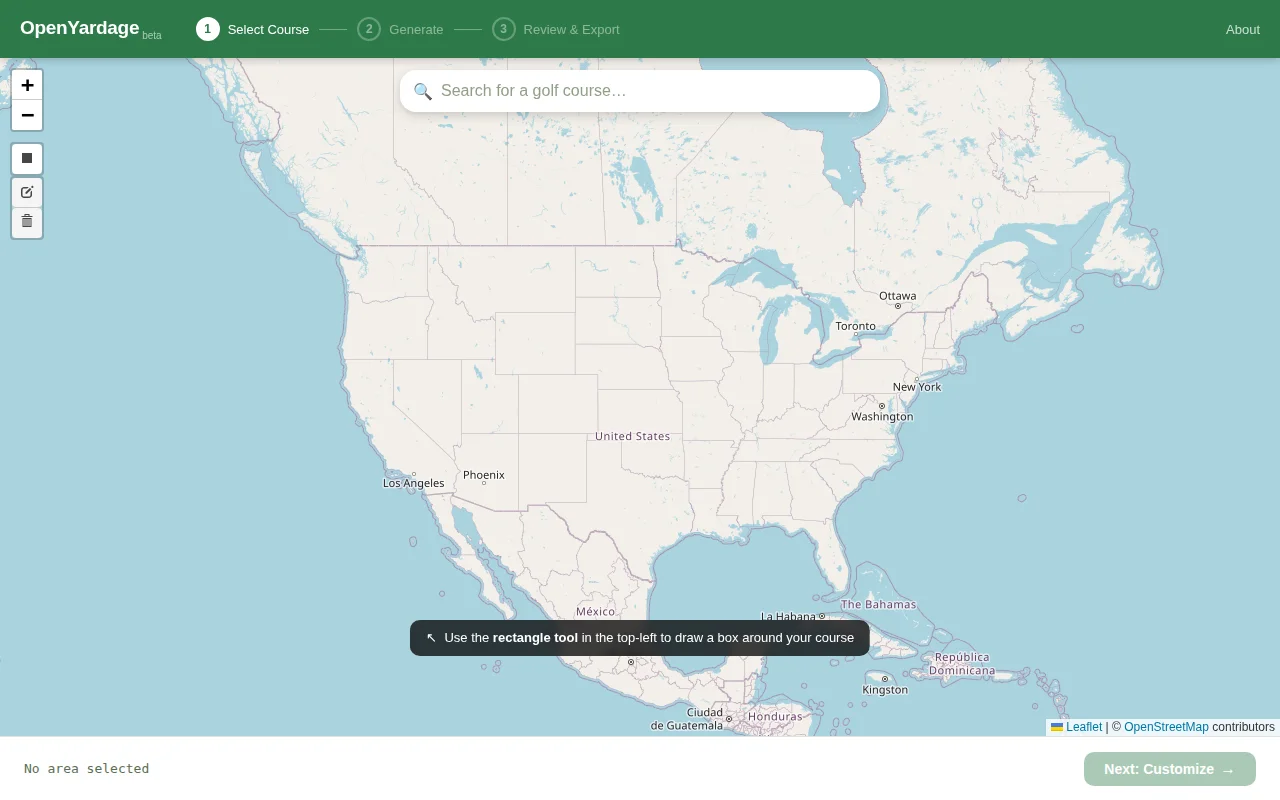
Task: Select the rectangle draw tool
Action: pyautogui.click(x=27, y=158)
